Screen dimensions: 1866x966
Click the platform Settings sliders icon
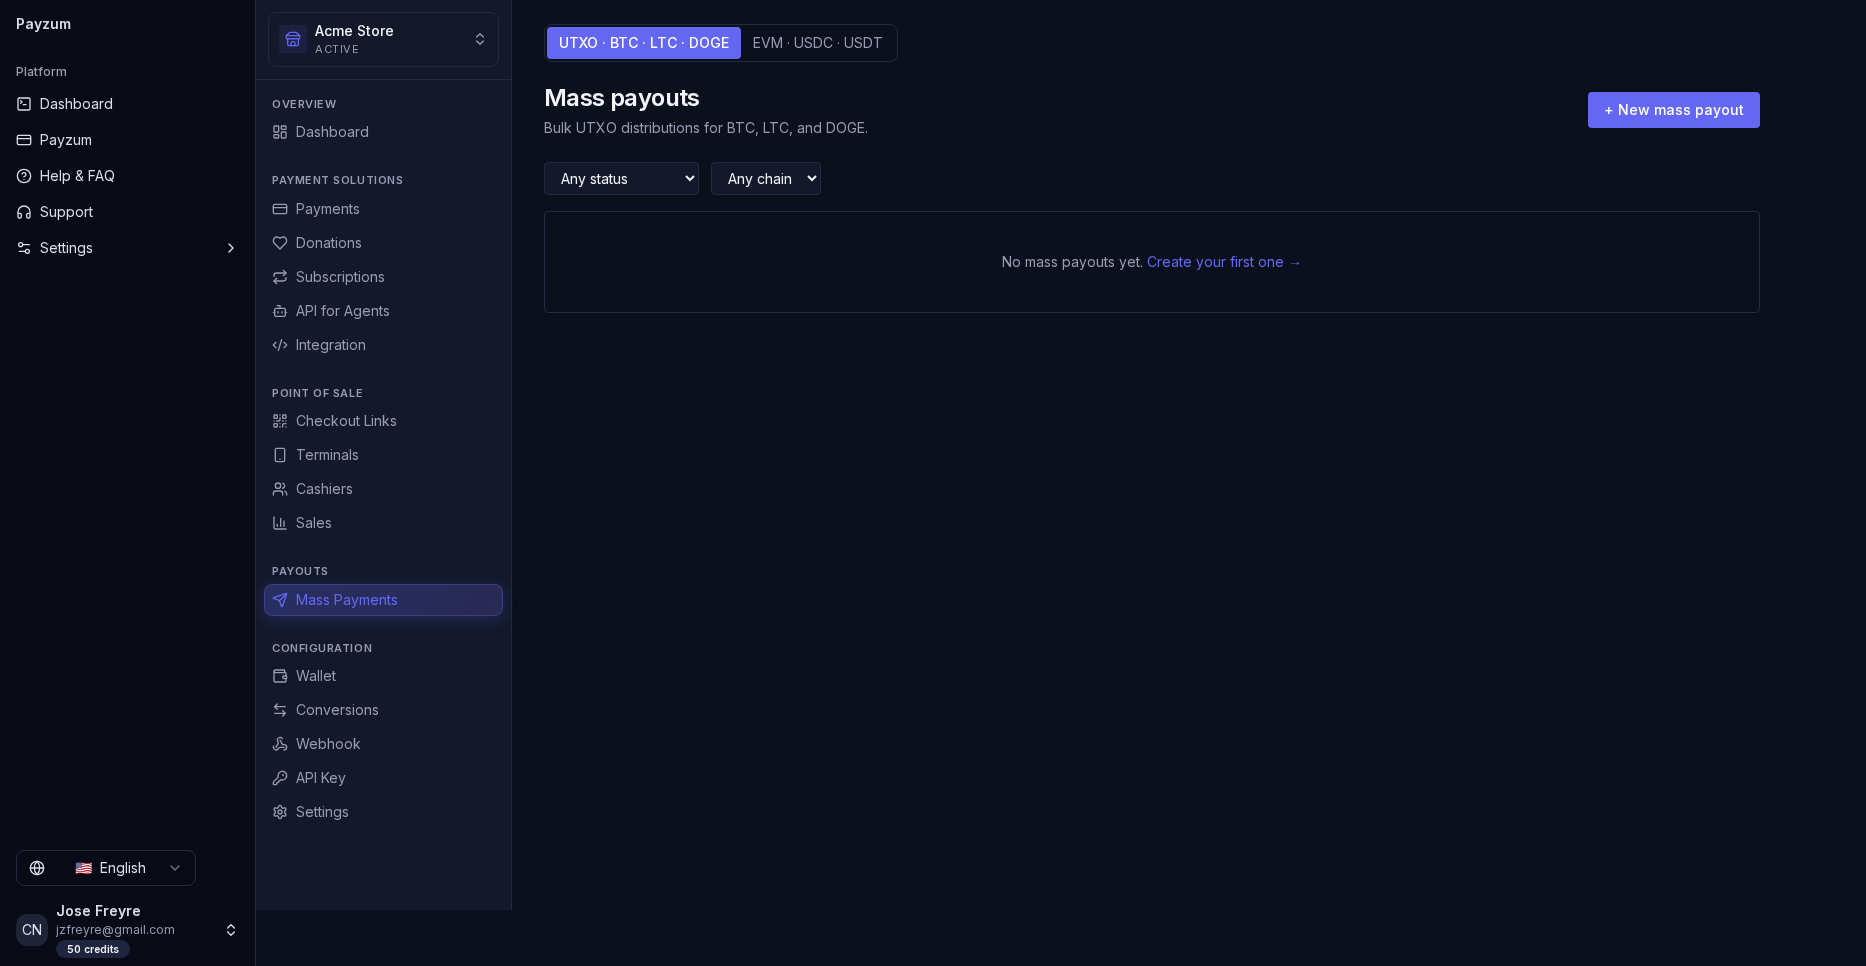24,248
